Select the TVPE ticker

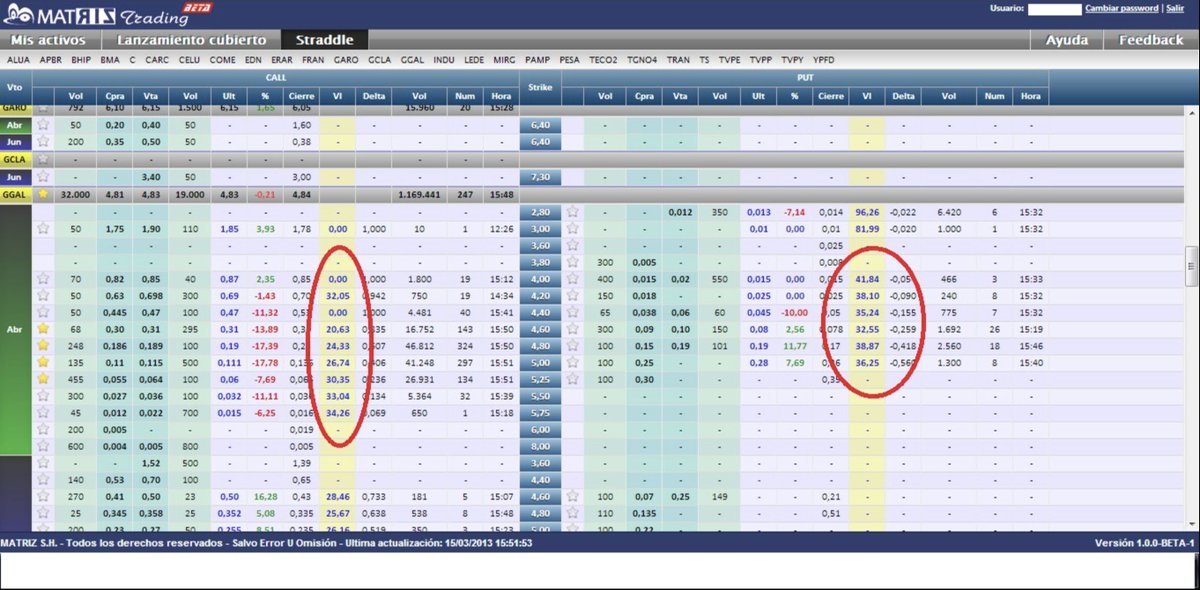click(x=730, y=60)
